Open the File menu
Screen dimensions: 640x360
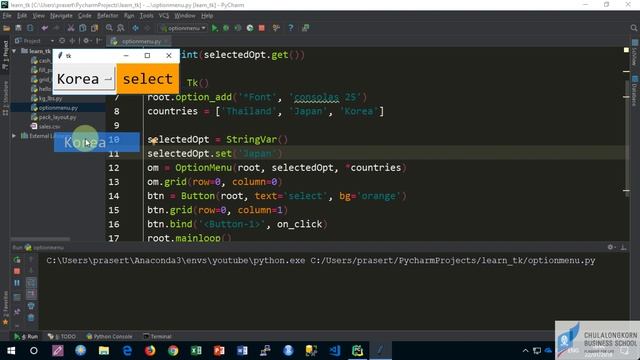pos(7,16)
